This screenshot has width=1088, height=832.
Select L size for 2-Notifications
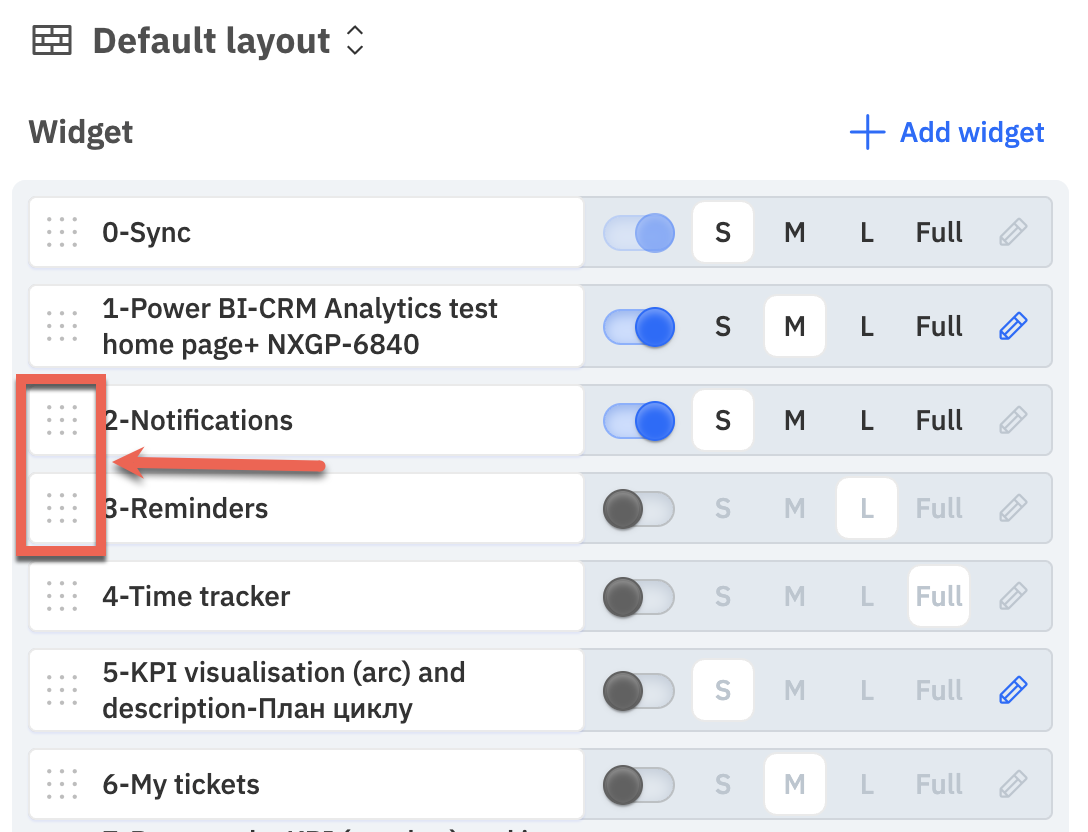(867, 421)
